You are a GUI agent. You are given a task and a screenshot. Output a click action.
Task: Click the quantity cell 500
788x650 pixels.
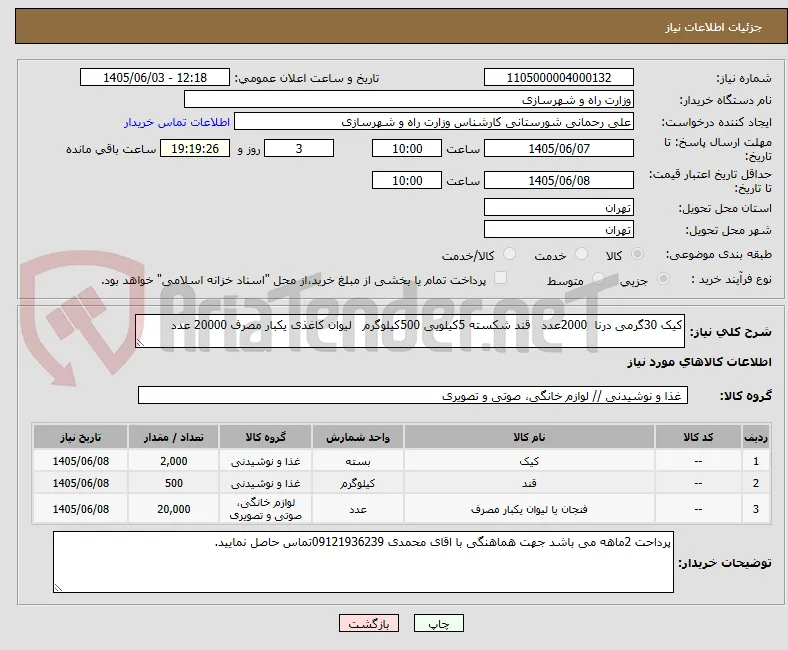point(173,483)
